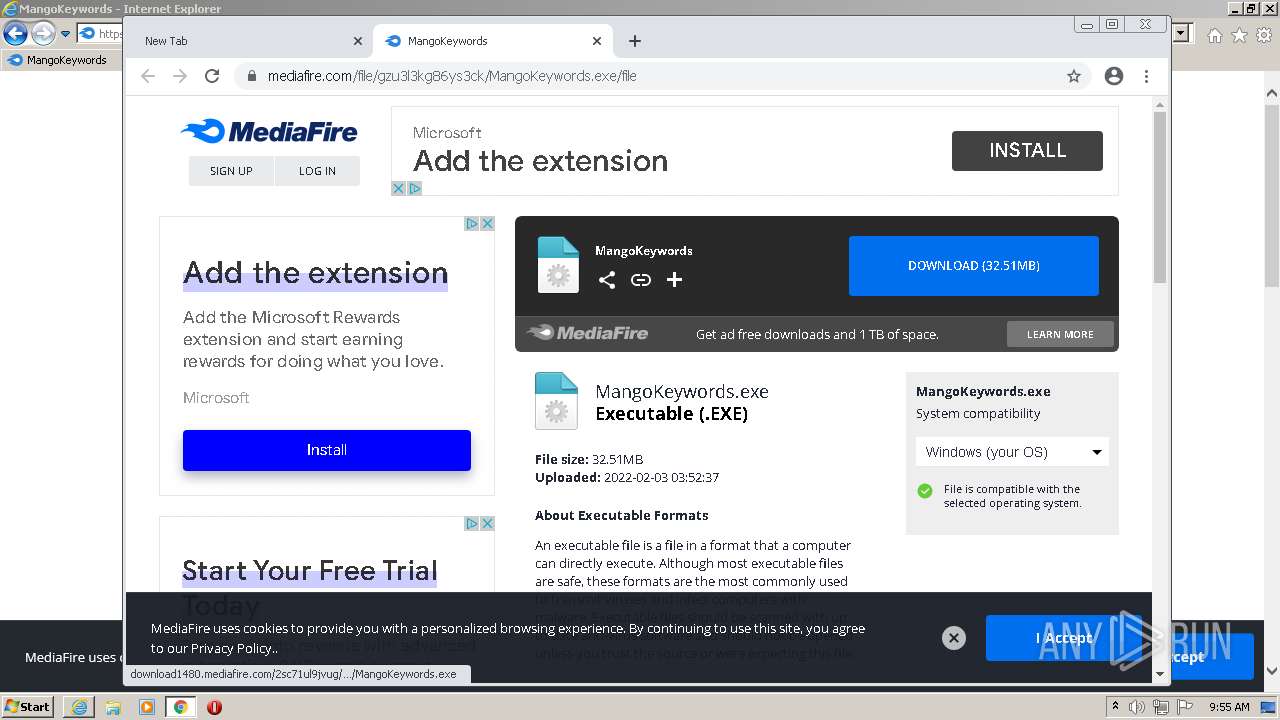Image resolution: width=1280 pixels, height=720 pixels.
Task: Bookmark this page with the star icon
Action: (1074, 76)
